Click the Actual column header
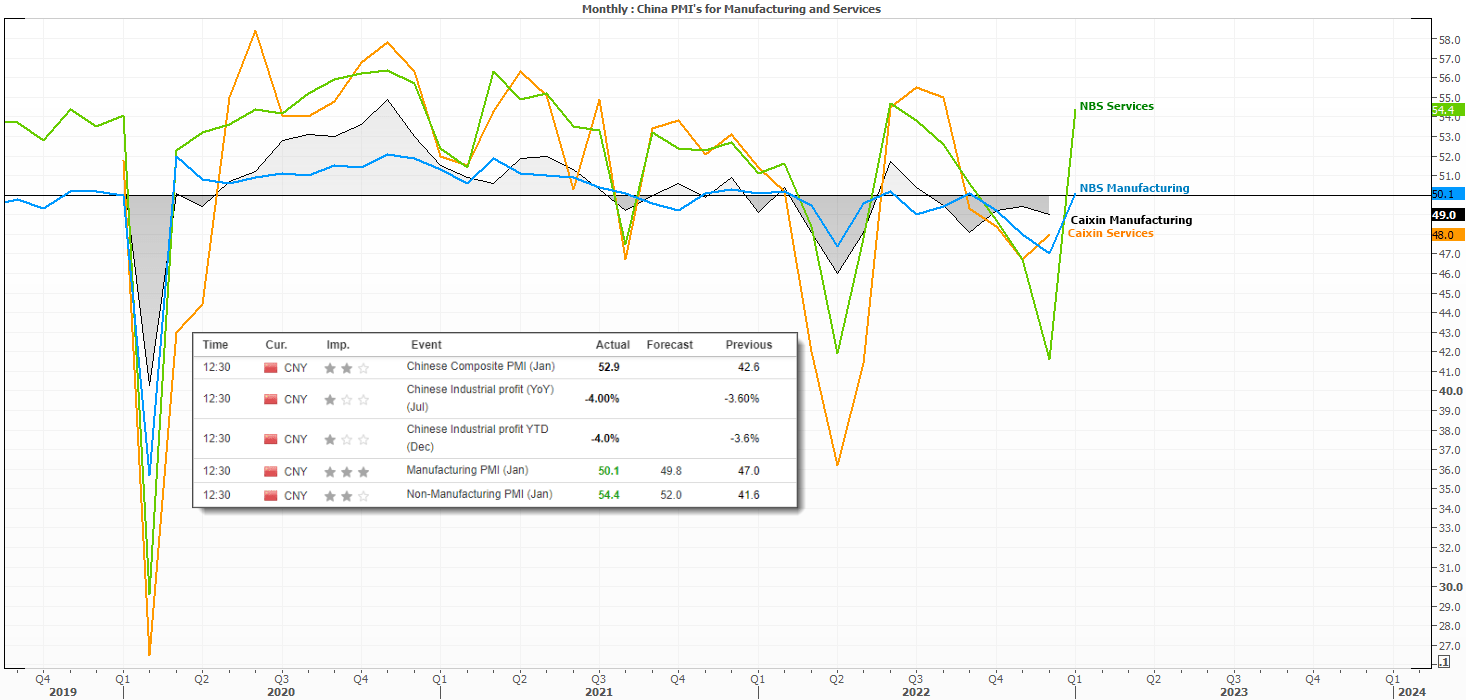The width and height of the screenshot is (1466, 700). (x=613, y=345)
